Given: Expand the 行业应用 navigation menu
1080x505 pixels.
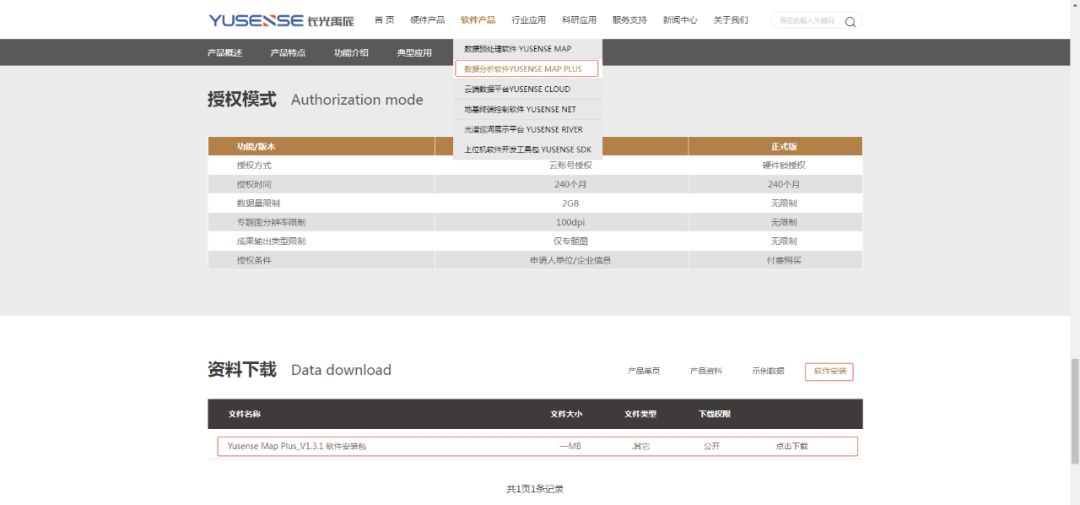Looking at the screenshot, I should (529, 20).
